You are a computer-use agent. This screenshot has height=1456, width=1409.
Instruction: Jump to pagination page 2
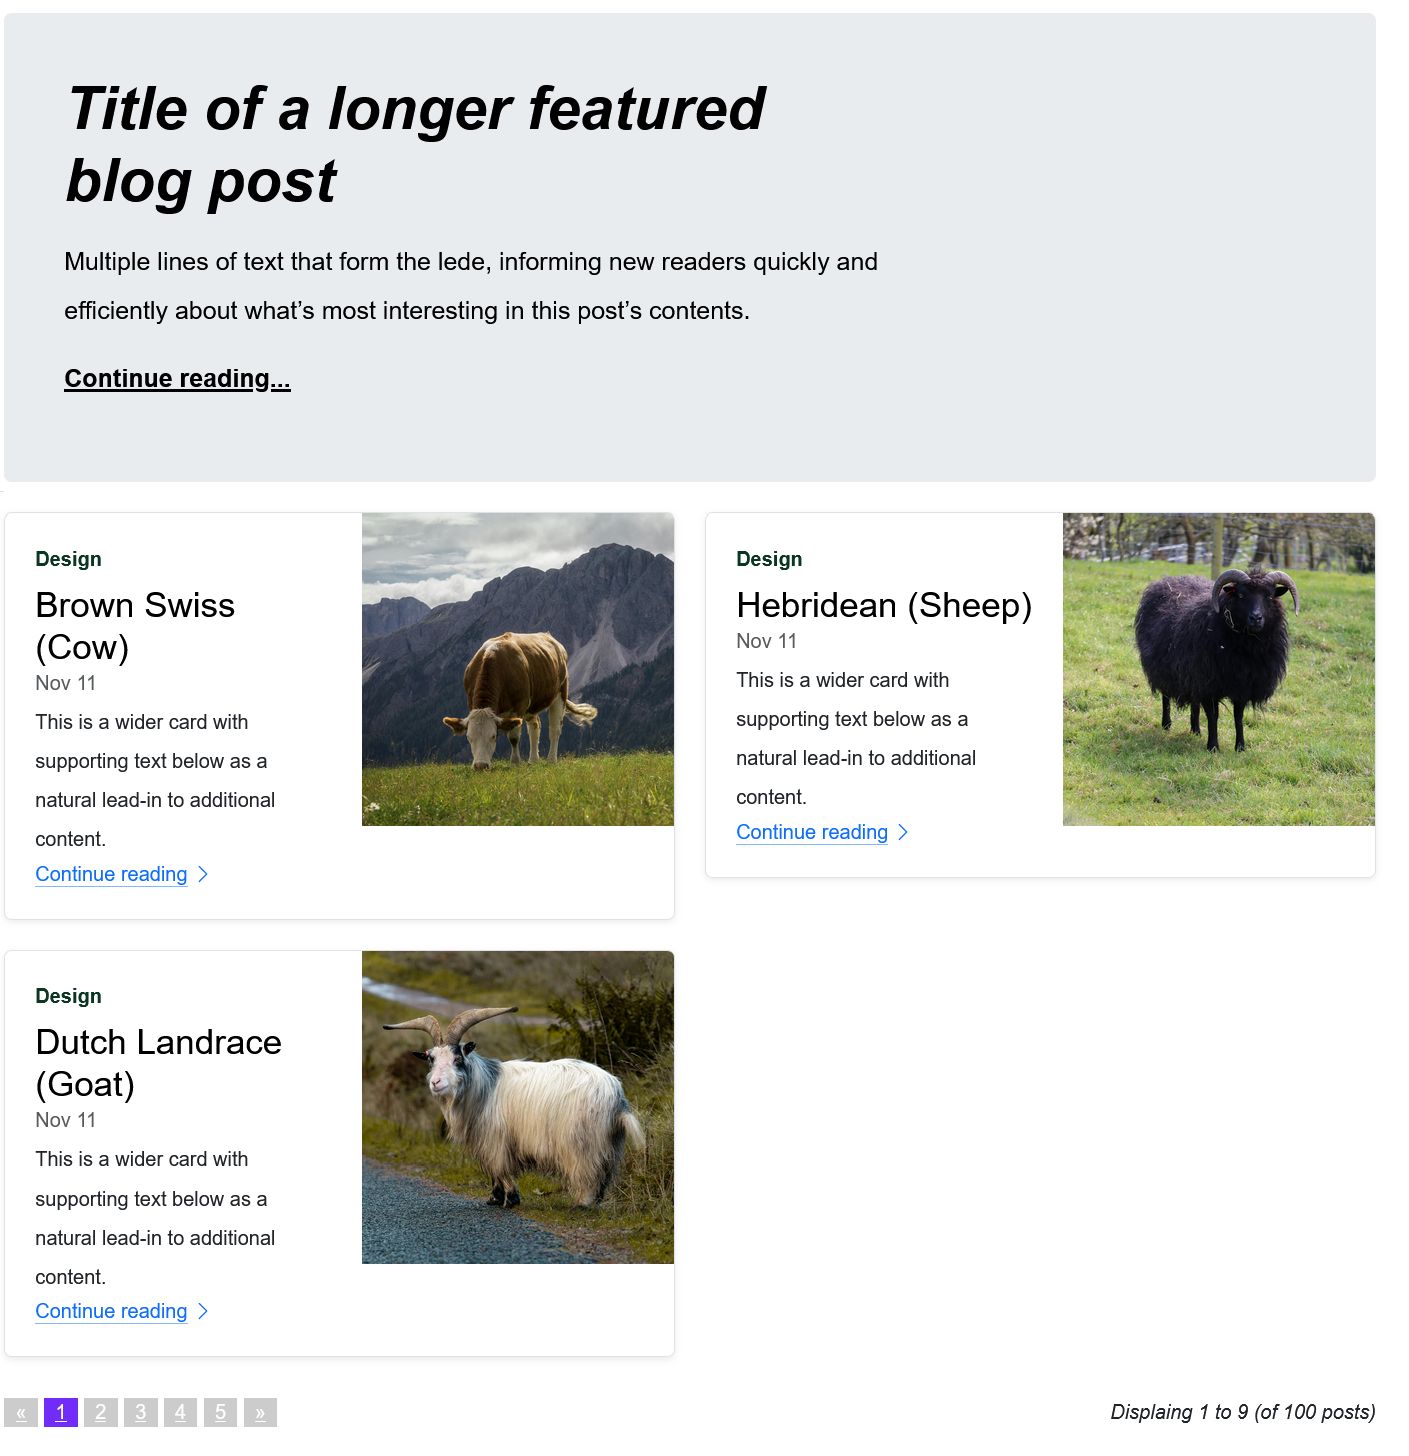(x=101, y=1413)
